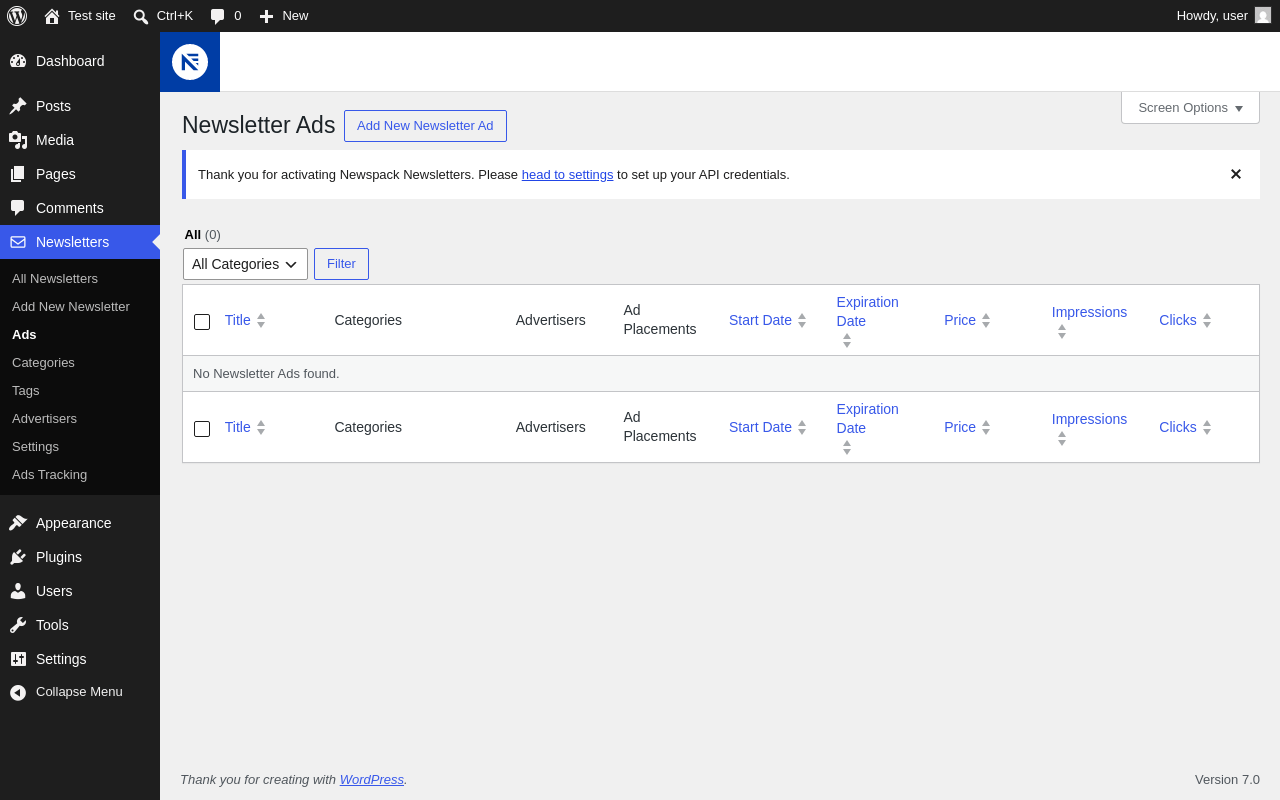Viewport: 1280px width, 800px height.
Task: Click the WordPress logo in admin bar
Action: point(17,16)
